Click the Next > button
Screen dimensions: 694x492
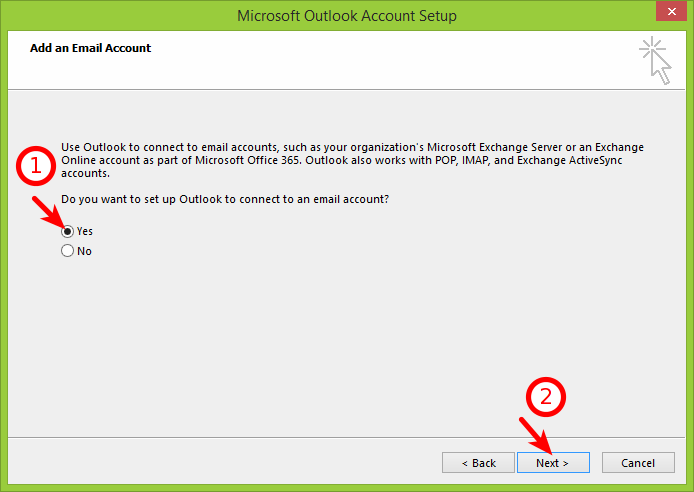[x=553, y=463]
